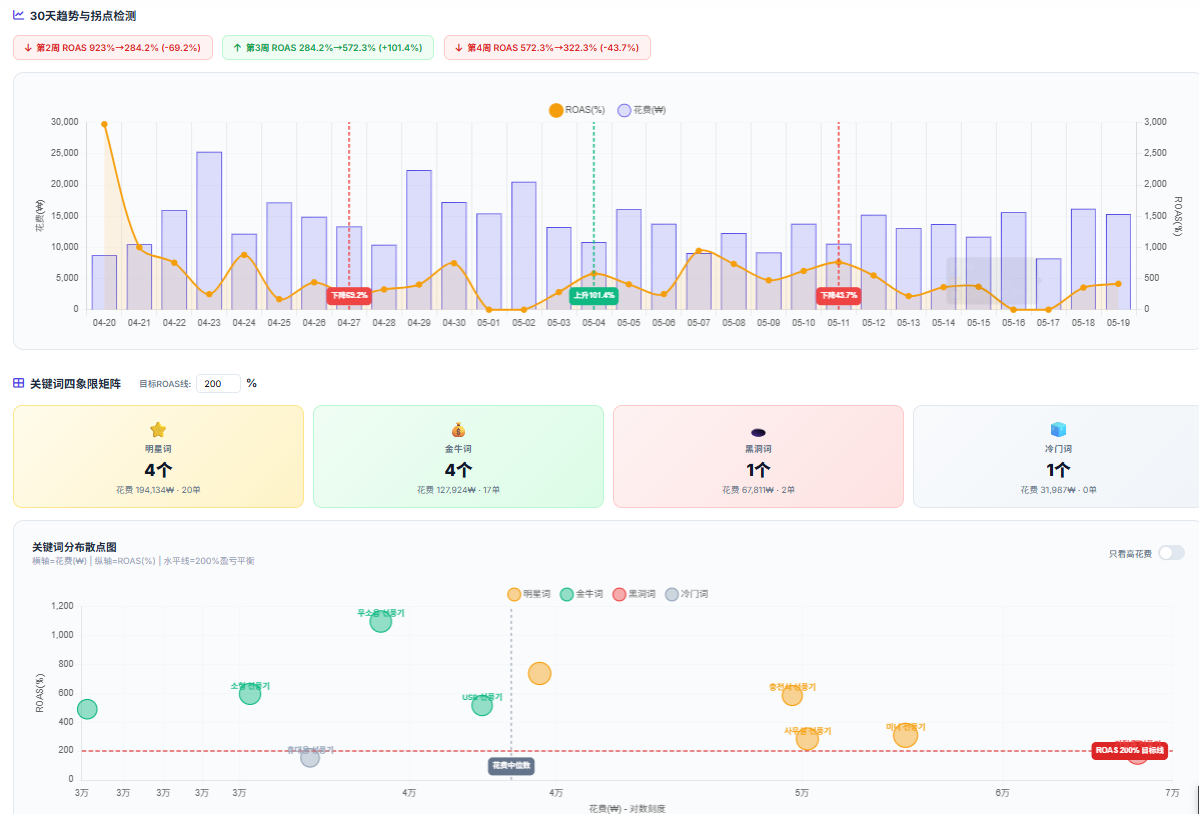The width and height of the screenshot is (1199, 814).
Task: Hide the 花费(₩) bar series via legend
Action: [x=642, y=110]
